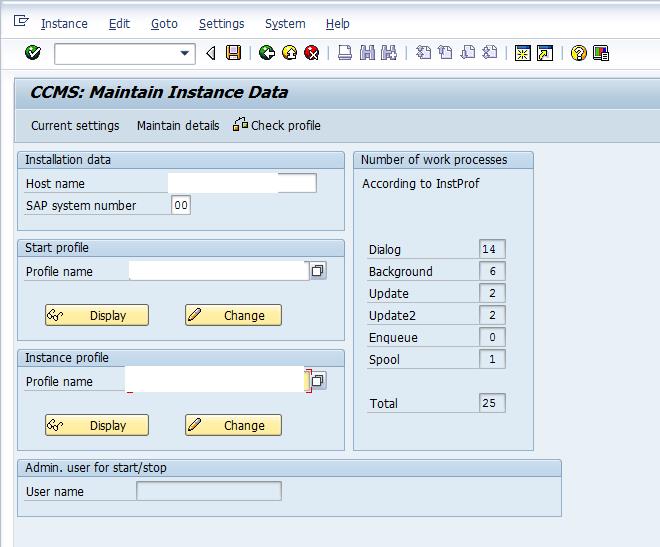
Task: Click the green Enter checkmark icon
Action: tap(33, 53)
